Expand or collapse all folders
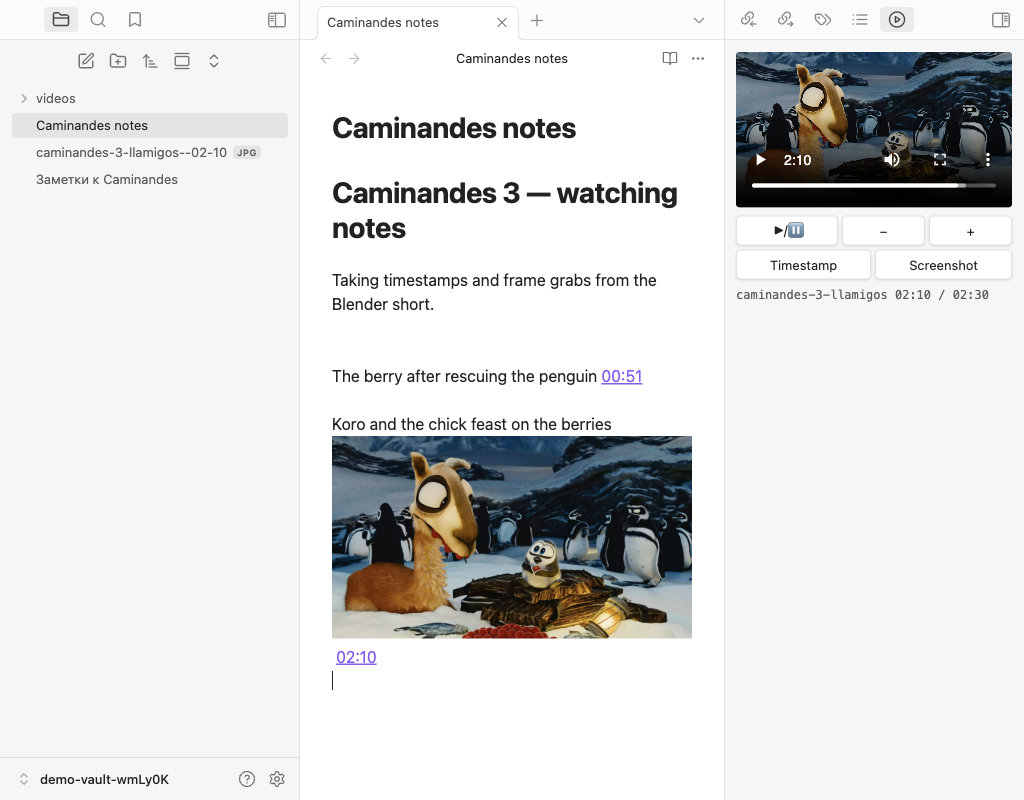The width and height of the screenshot is (1024, 800). pyautogui.click(x=214, y=61)
